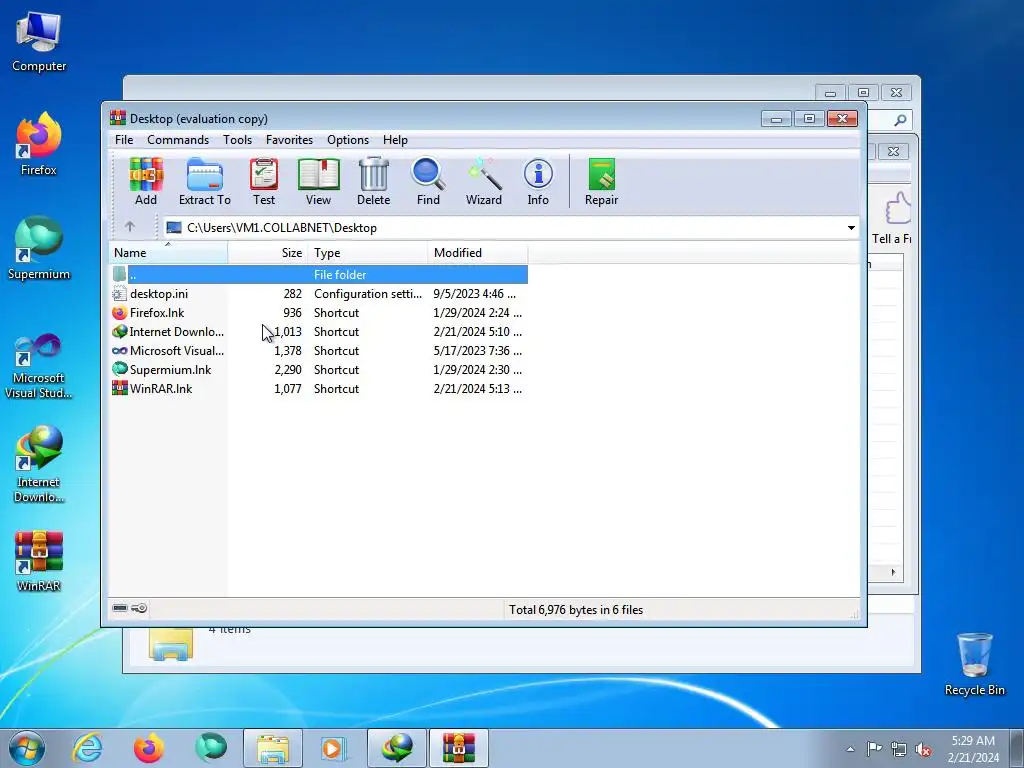
Task: Open the File menu
Action: (x=124, y=140)
